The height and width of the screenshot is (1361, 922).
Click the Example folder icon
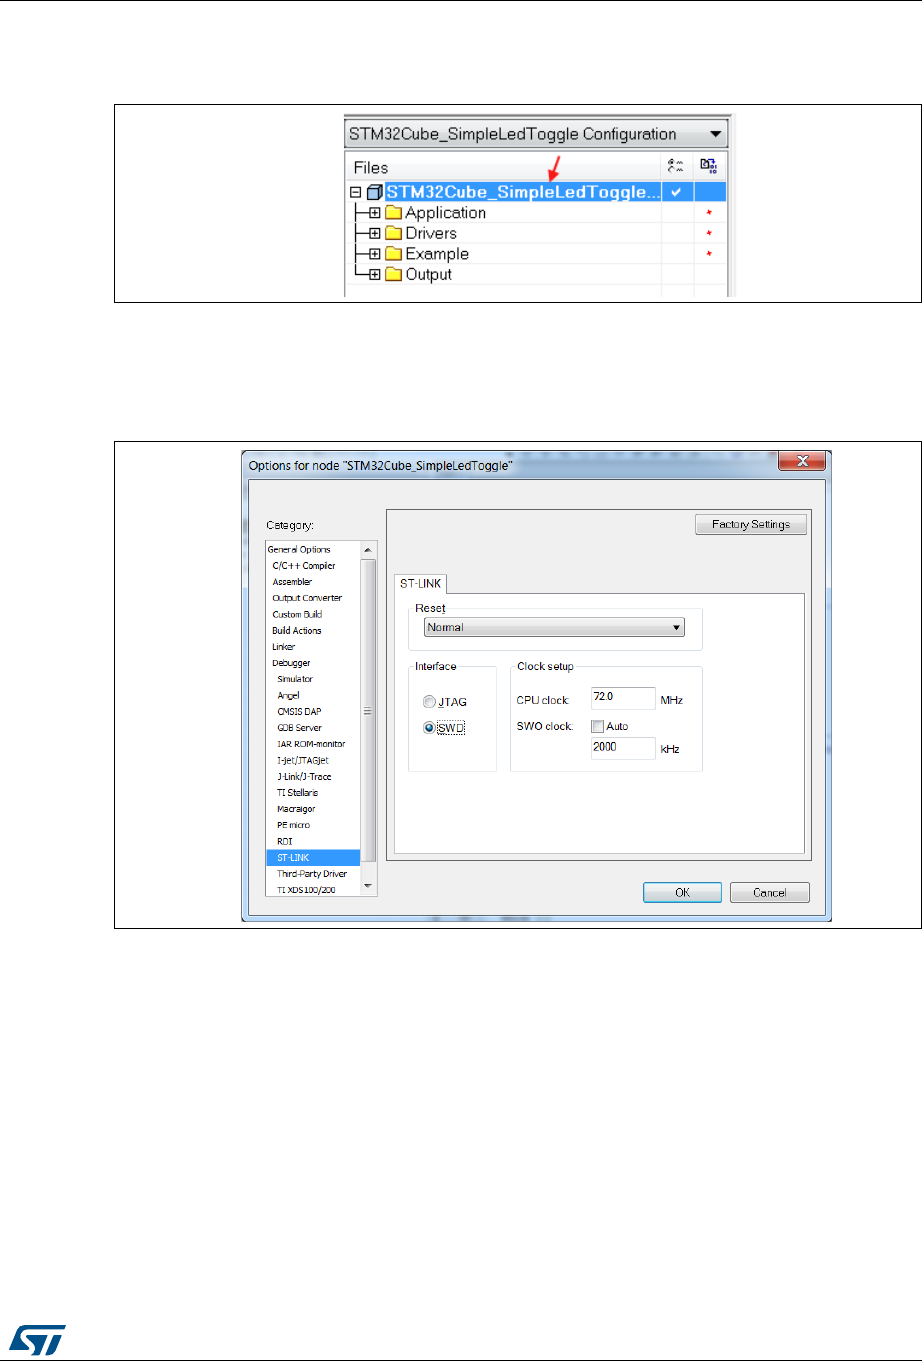pos(393,254)
